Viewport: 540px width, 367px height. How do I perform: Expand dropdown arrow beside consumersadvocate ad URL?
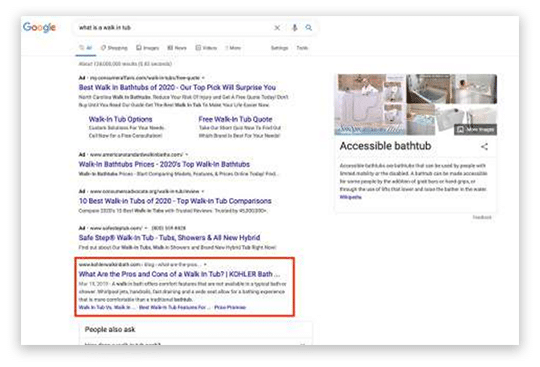pyautogui.click(x=203, y=191)
